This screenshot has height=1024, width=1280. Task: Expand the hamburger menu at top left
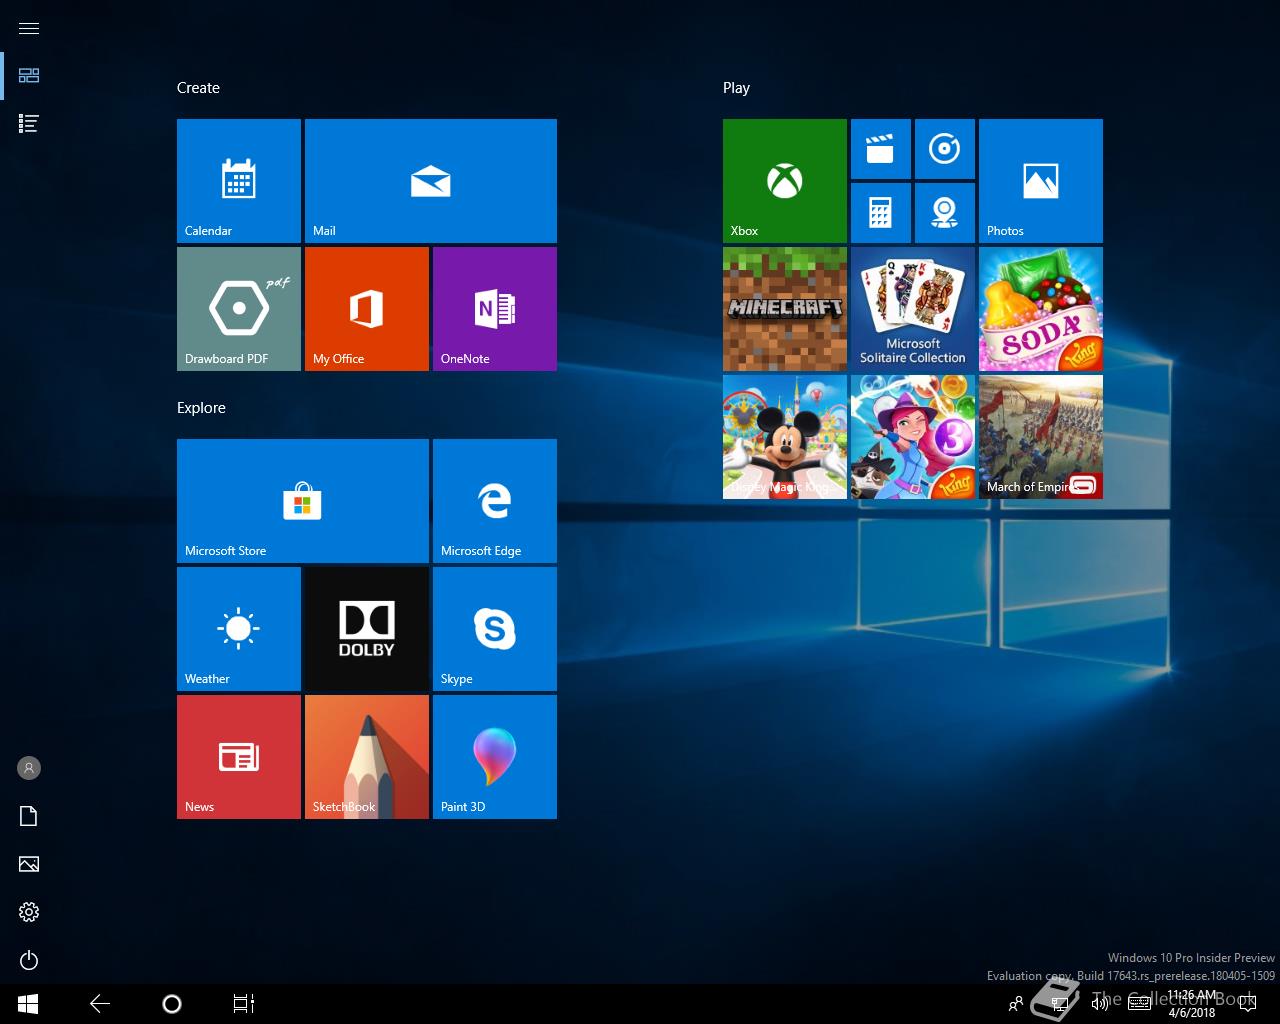(x=29, y=28)
